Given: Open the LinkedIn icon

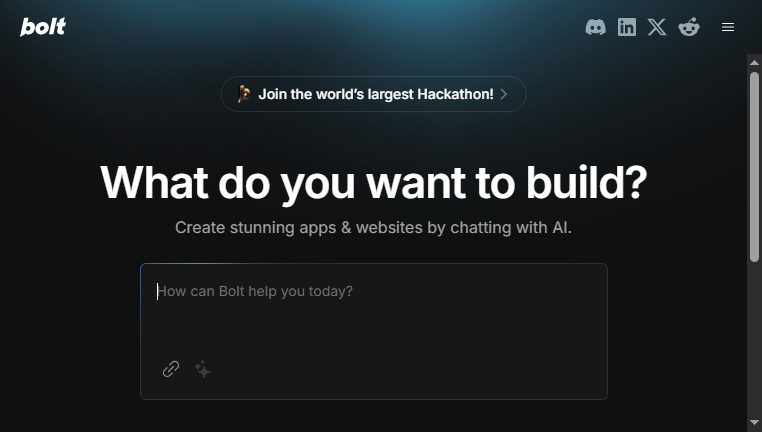Looking at the screenshot, I should pos(626,27).
